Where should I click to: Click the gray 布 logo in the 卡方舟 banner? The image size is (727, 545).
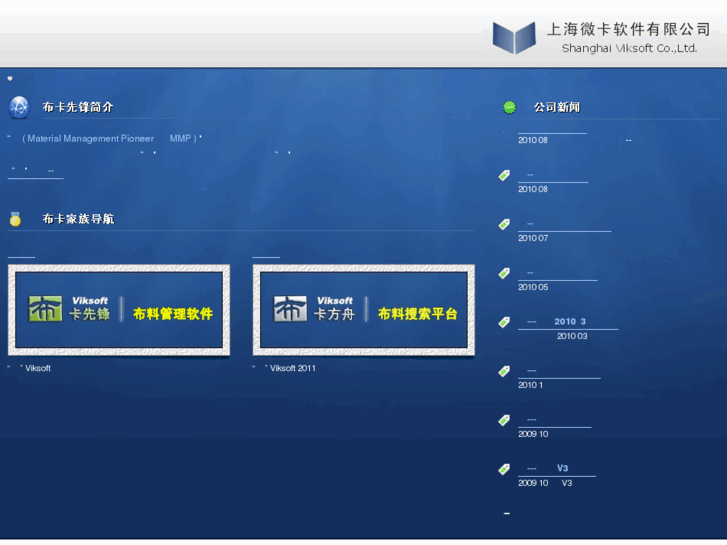point(290,308)
